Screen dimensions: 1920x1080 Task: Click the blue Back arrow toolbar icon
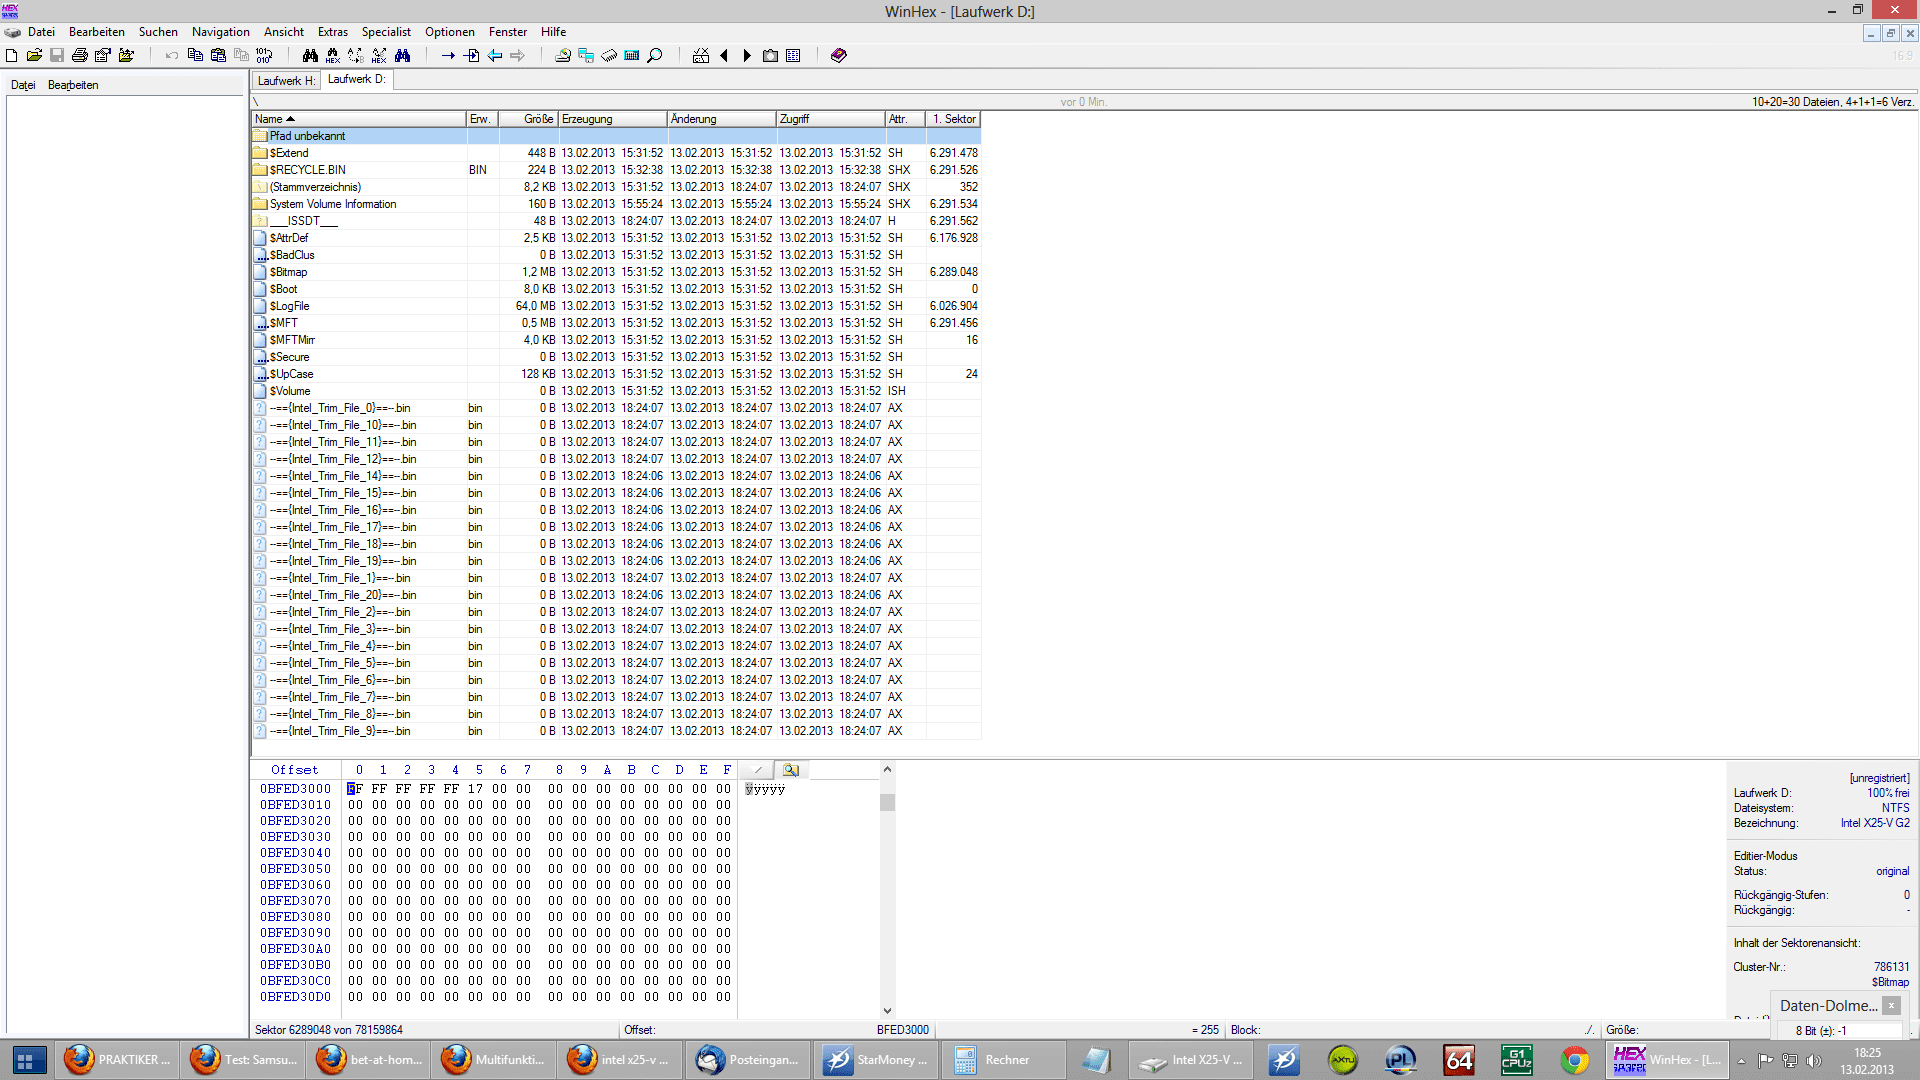[494, 56]
